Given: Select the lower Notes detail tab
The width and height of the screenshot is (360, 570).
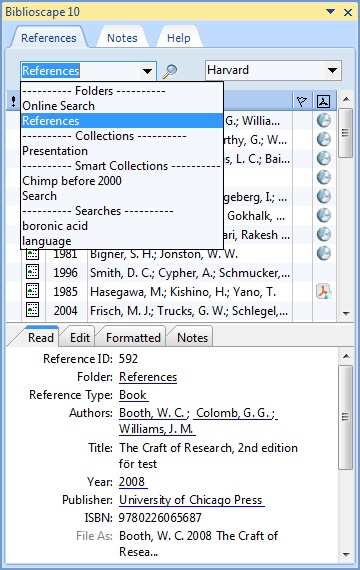Looking at the screenshot, I should coord(192,338).
